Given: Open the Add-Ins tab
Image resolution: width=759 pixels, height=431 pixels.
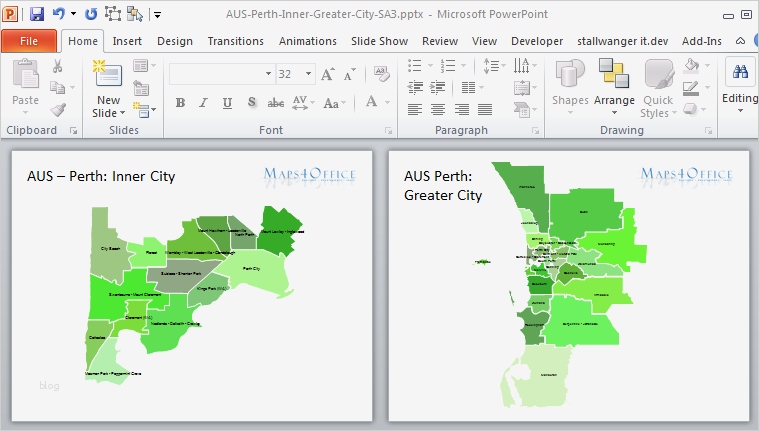Looking at the screenshot, I should (701, 41).
